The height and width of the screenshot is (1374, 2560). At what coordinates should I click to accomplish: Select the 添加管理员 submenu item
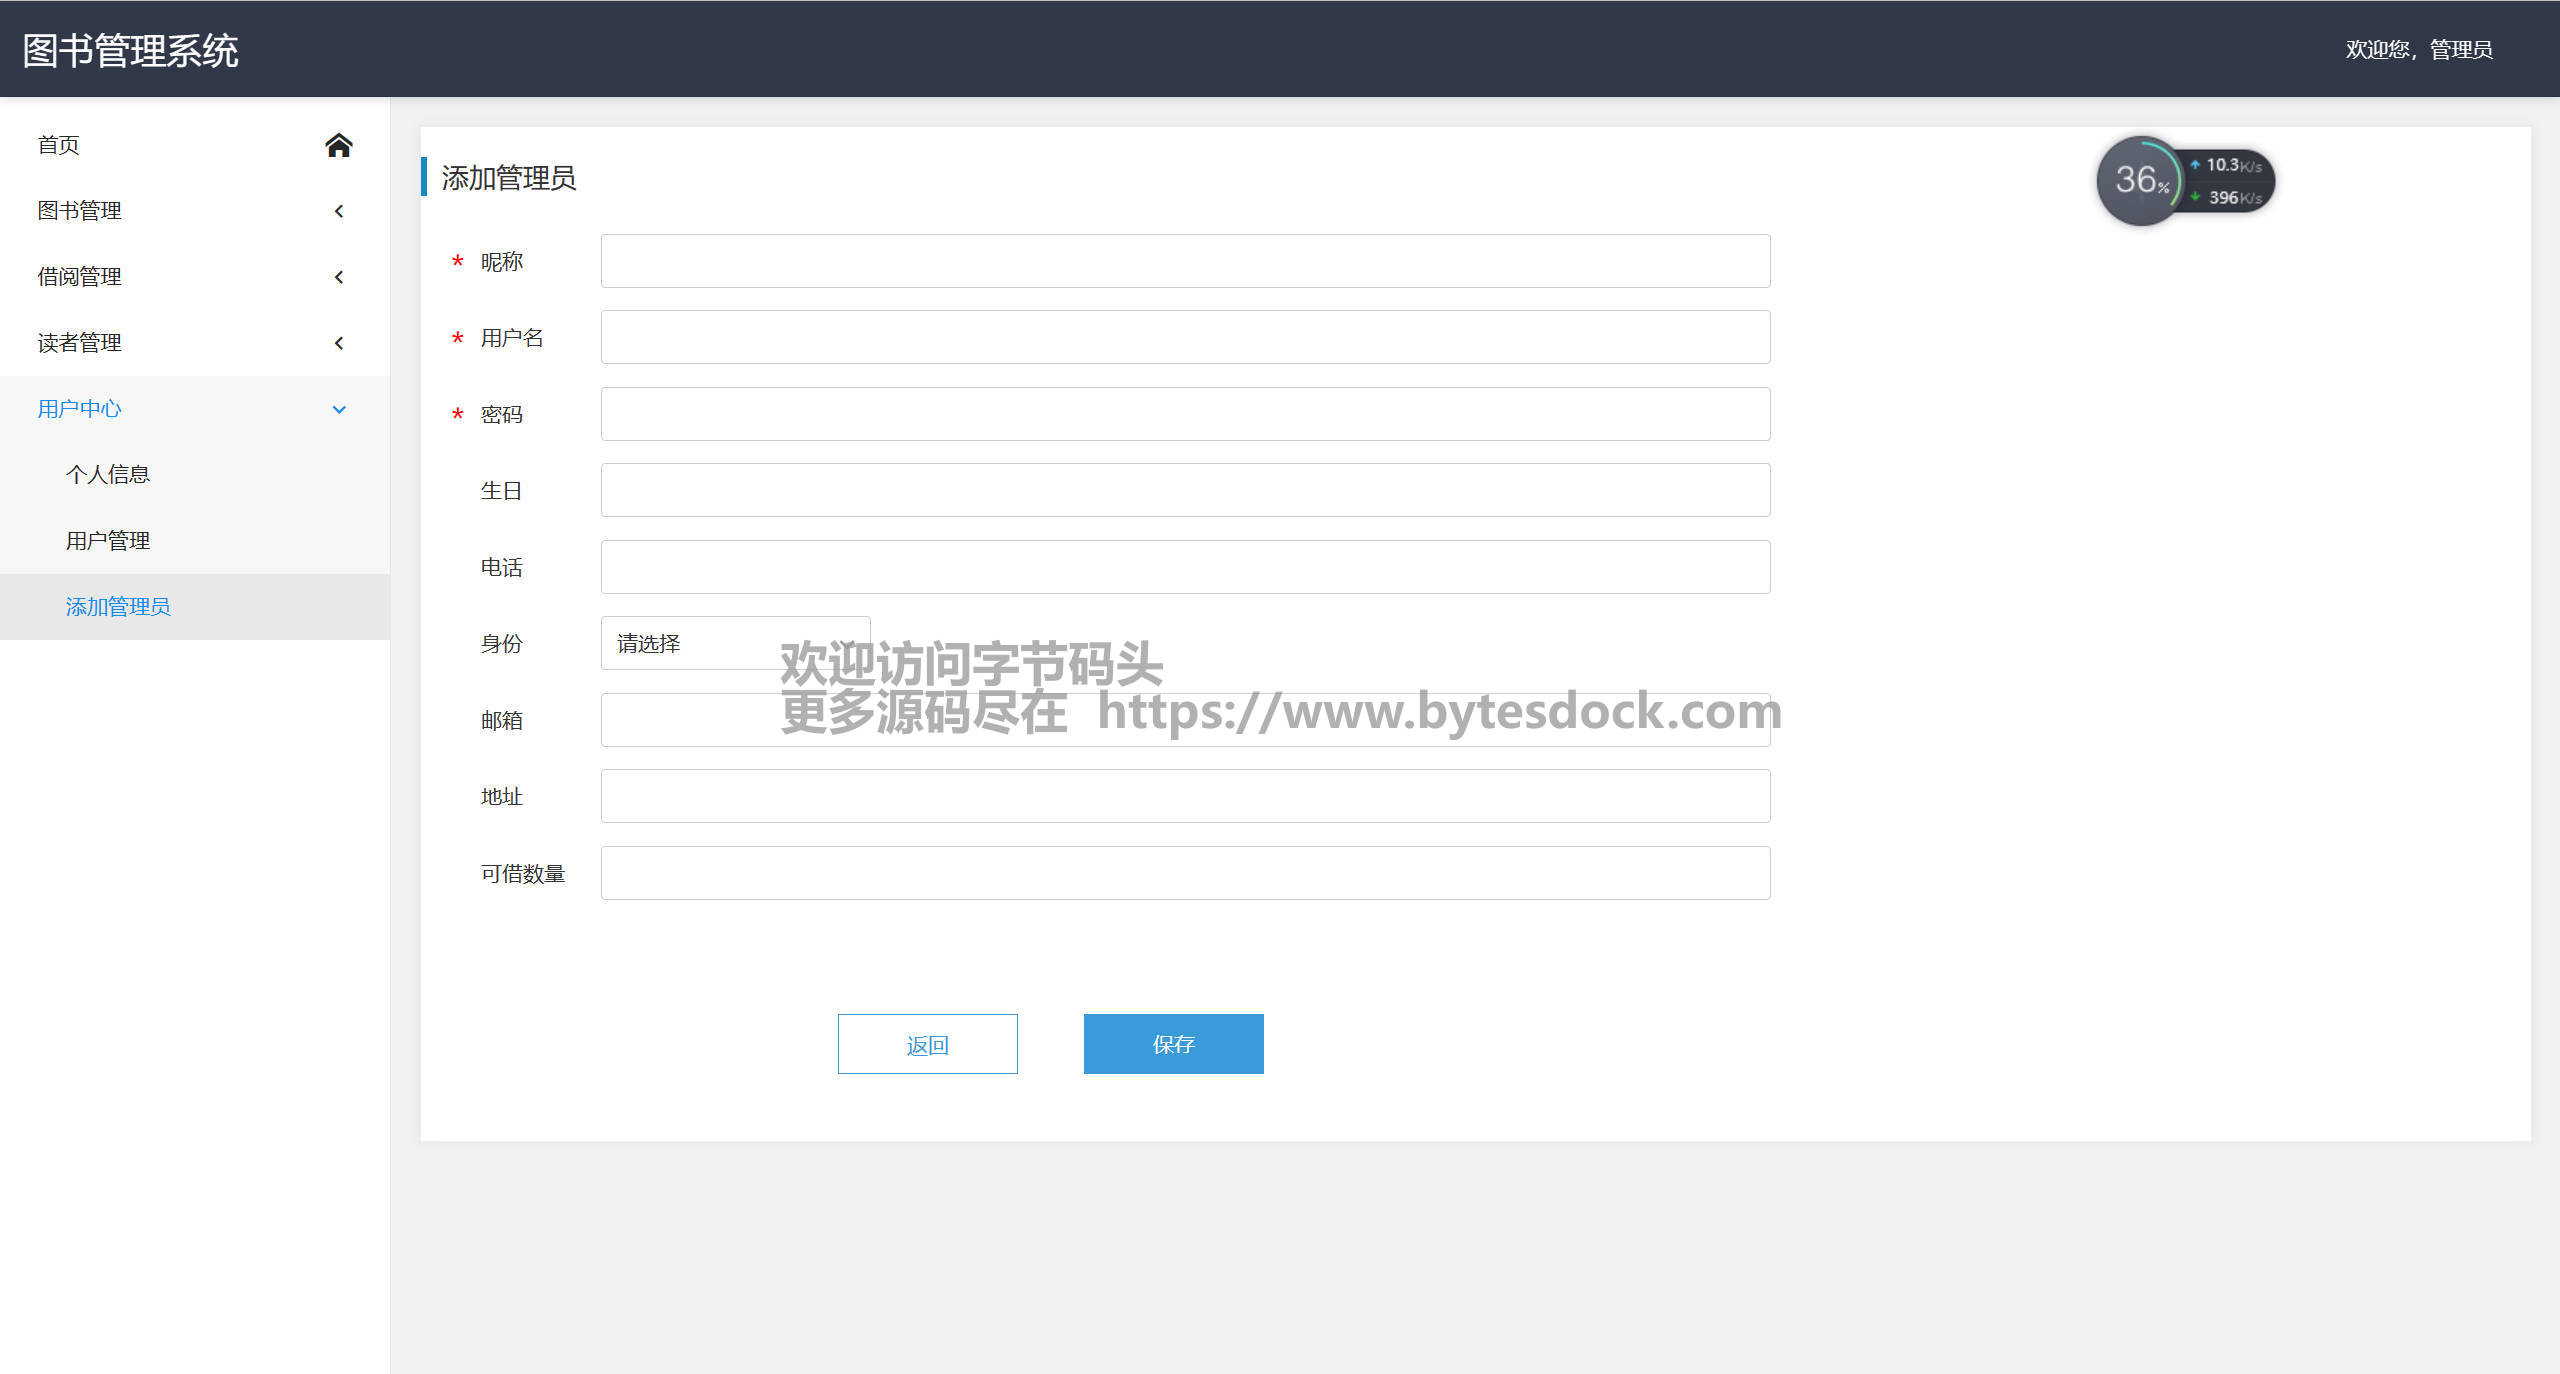(x=118, y=607)
